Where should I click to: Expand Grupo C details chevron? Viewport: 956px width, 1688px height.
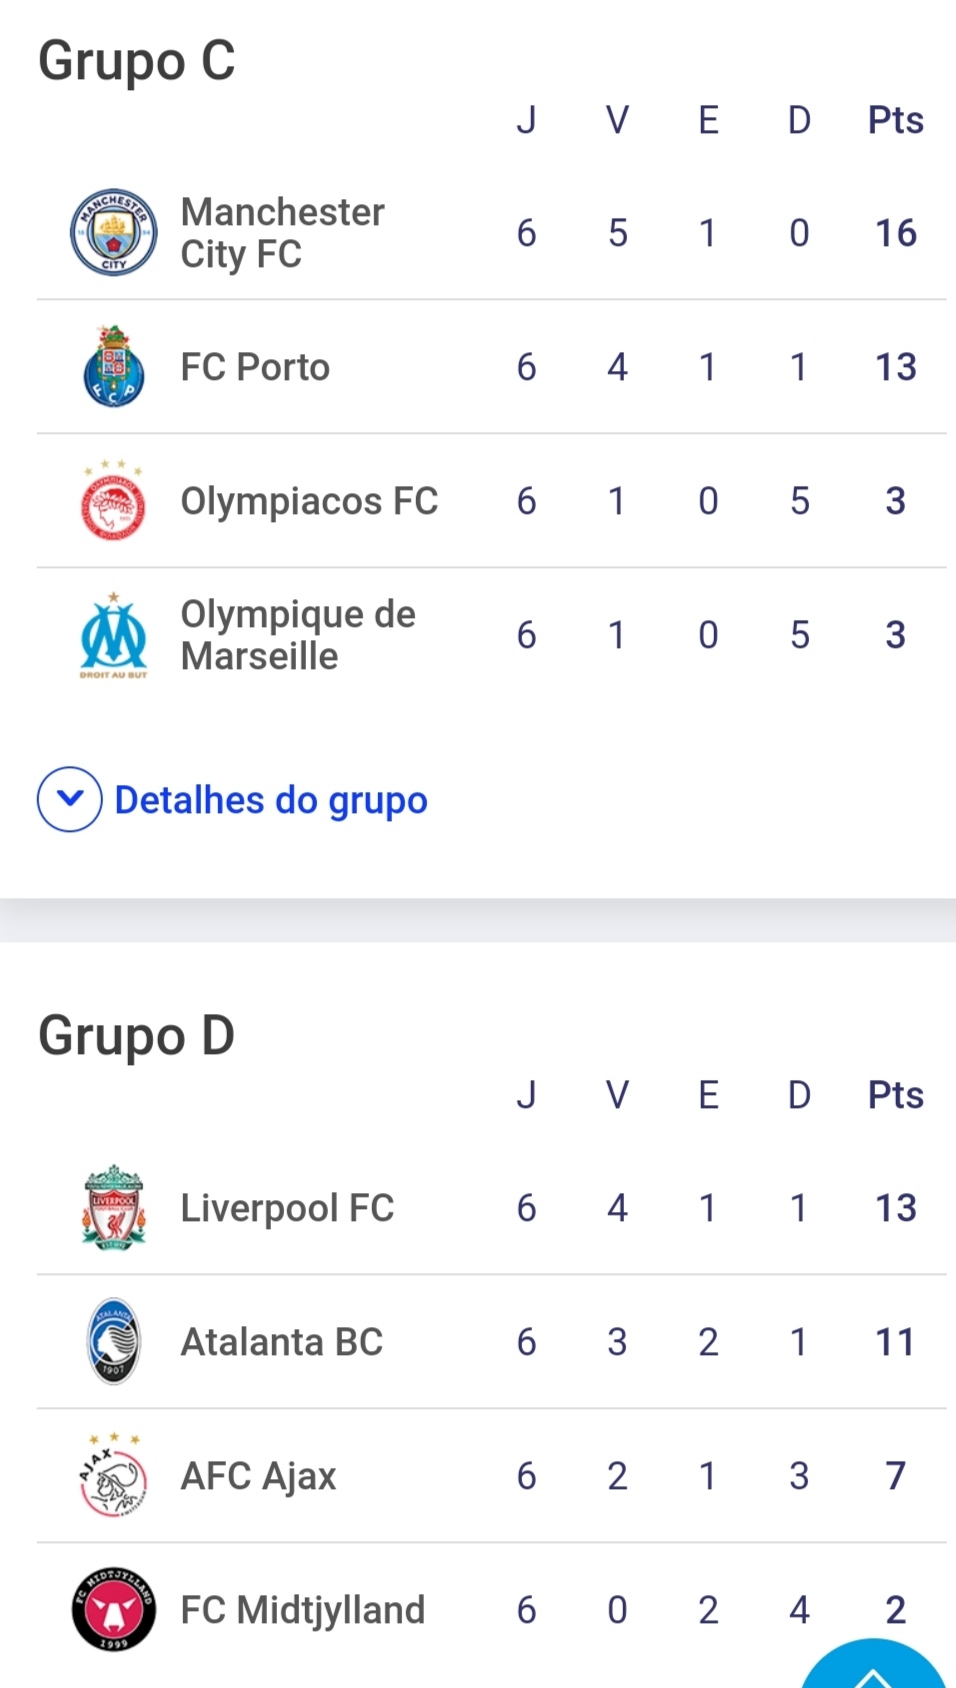70,800
